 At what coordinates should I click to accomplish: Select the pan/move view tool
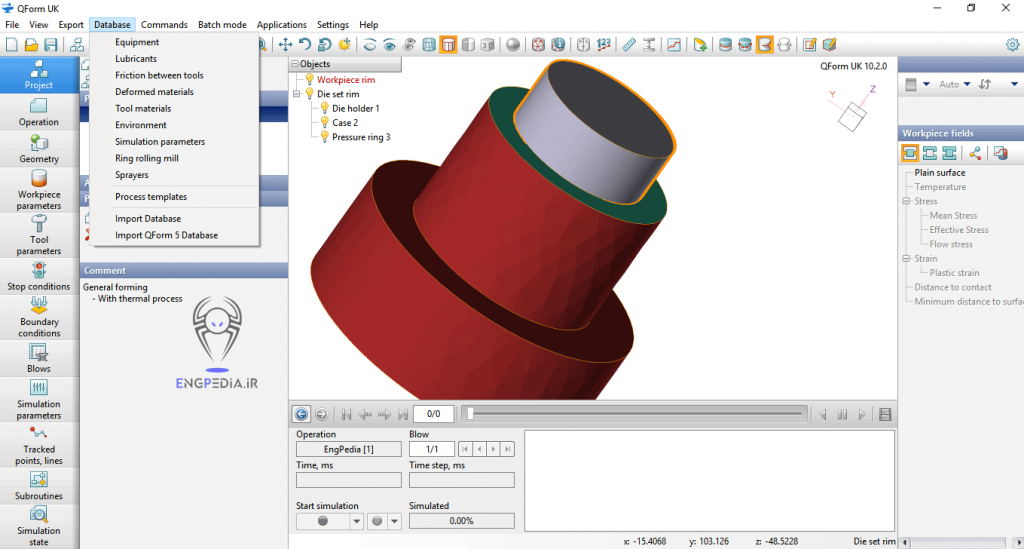click(285, 44)
